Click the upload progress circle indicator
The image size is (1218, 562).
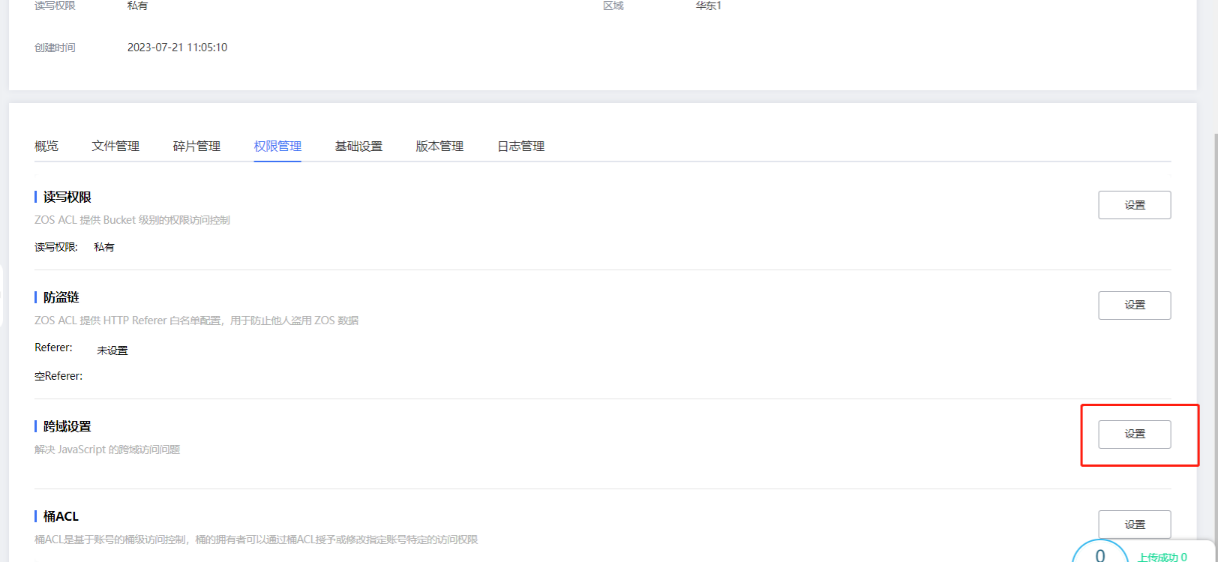(x=1100, y=553)
